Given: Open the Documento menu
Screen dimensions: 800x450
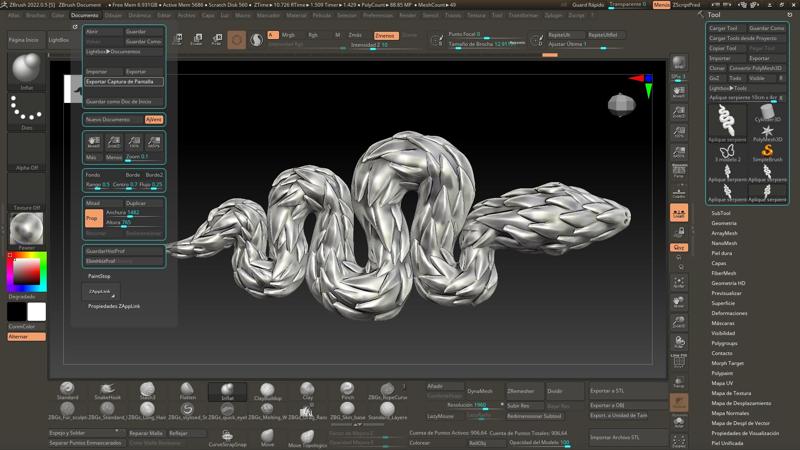Looking at the screenshot, I should click(x=85, y=15).
